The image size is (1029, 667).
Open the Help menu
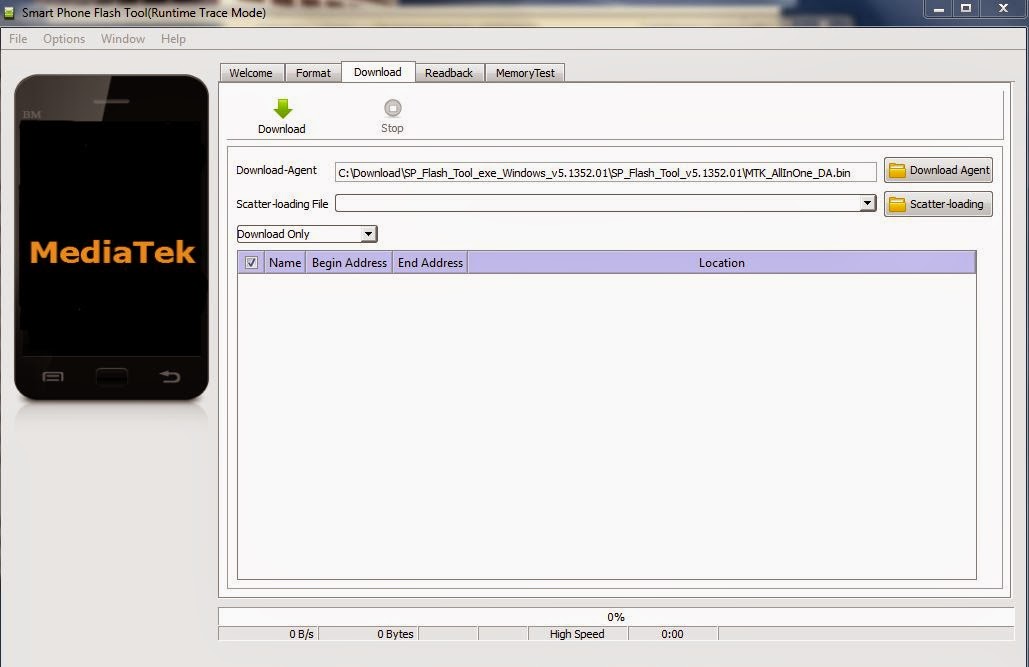coord(173,39)
